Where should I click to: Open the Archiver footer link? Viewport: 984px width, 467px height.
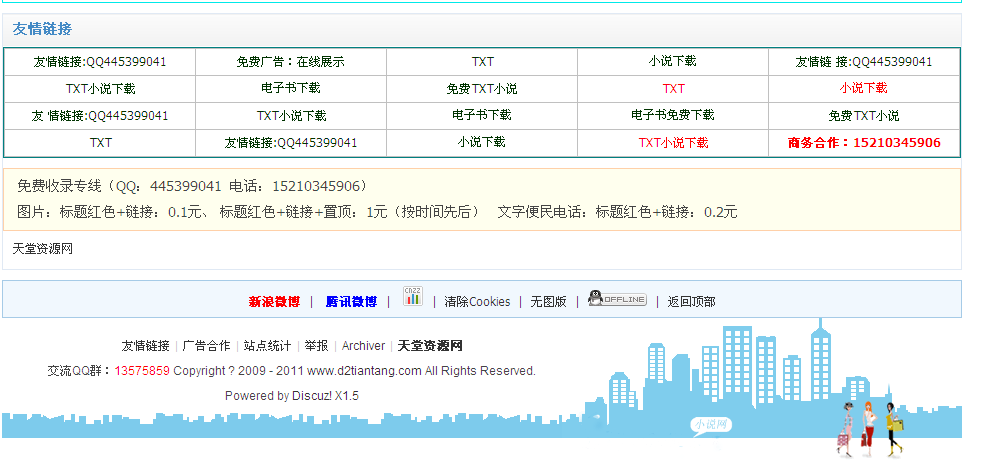point(363,346)
